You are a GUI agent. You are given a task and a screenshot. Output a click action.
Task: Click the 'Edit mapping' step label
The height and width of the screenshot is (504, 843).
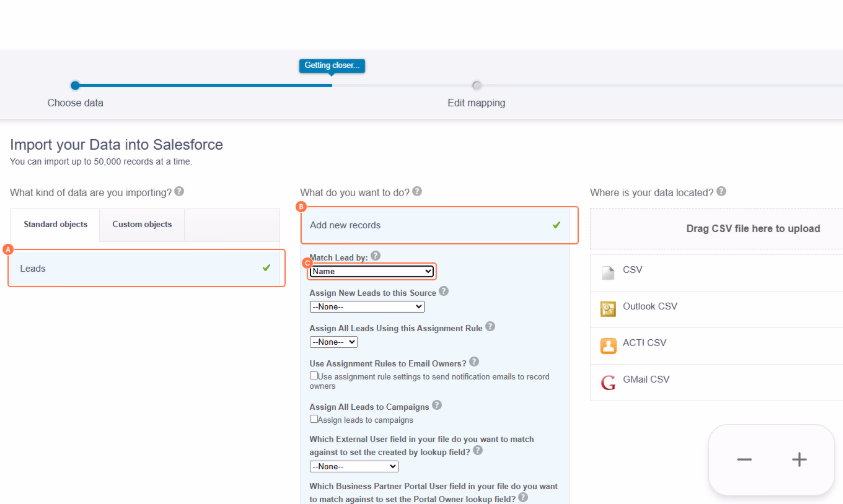476,103
